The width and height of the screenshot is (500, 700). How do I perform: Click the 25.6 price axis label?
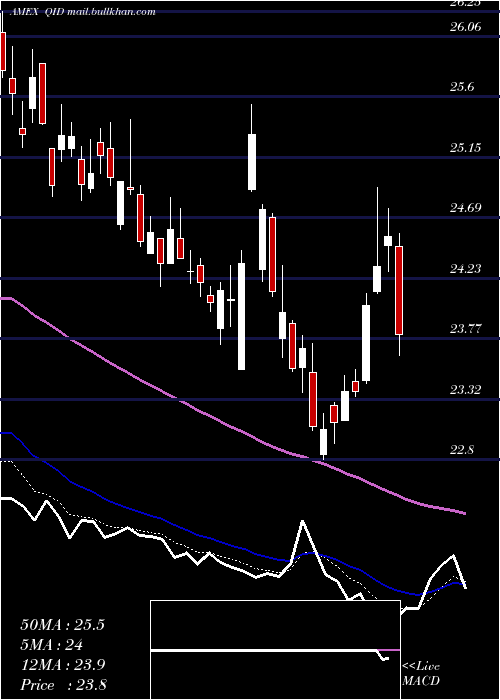(x=462, y=87)
